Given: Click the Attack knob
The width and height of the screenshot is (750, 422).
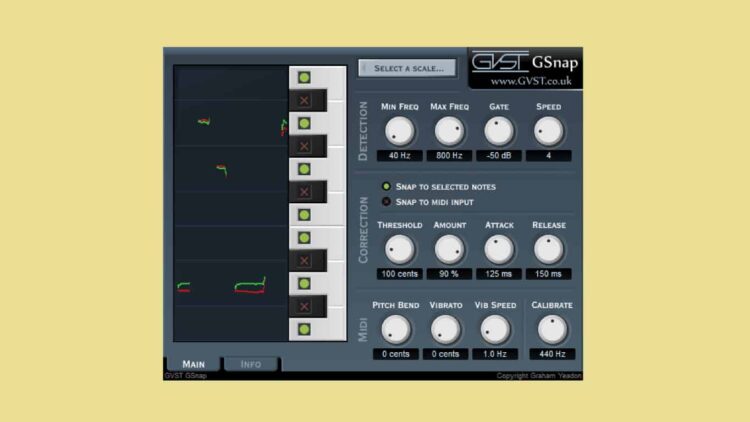Looking at the screenshot, I should (x=499, y=249).
